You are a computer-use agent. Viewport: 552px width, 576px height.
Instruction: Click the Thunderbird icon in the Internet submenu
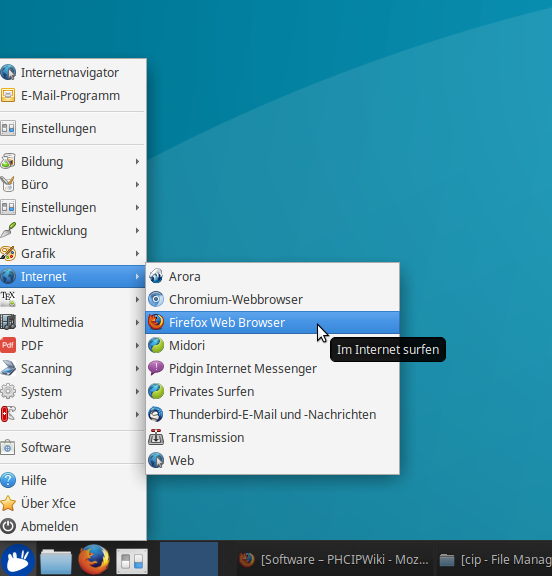[x=156, y=414]
